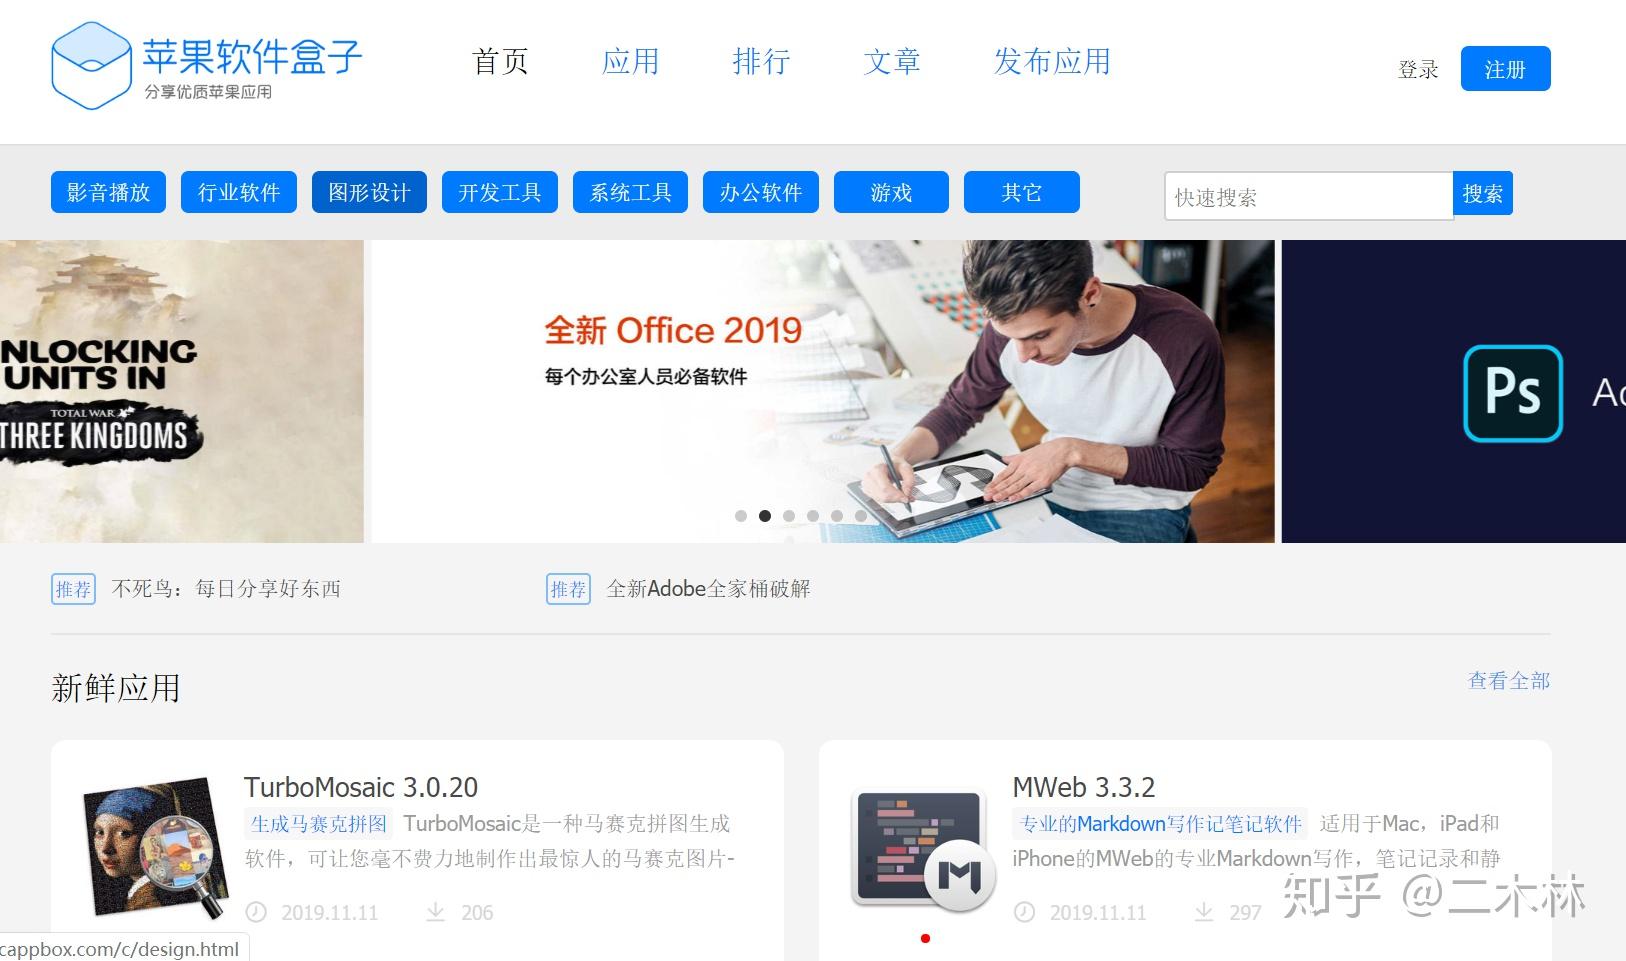The width and height of the screenshot is (1626, 961).
Task: Open 全新Adobe全家桶破解 recommendation
Action: pos(708,589)
